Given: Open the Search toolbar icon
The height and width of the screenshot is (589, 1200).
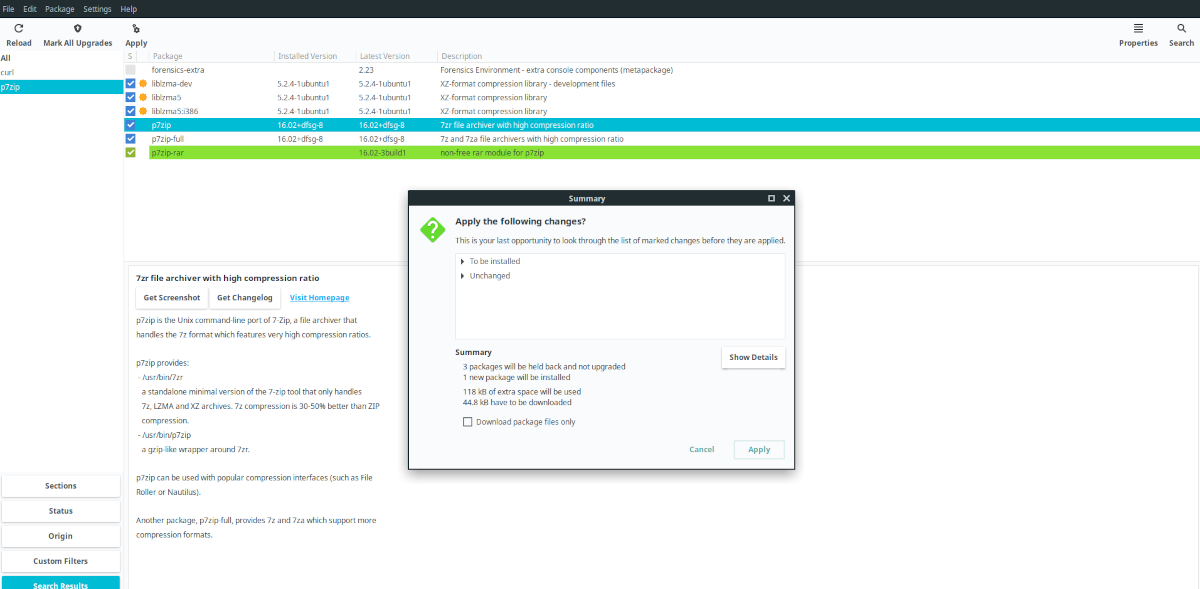Looking at the screenshot, I should (x=1182, y=29).
